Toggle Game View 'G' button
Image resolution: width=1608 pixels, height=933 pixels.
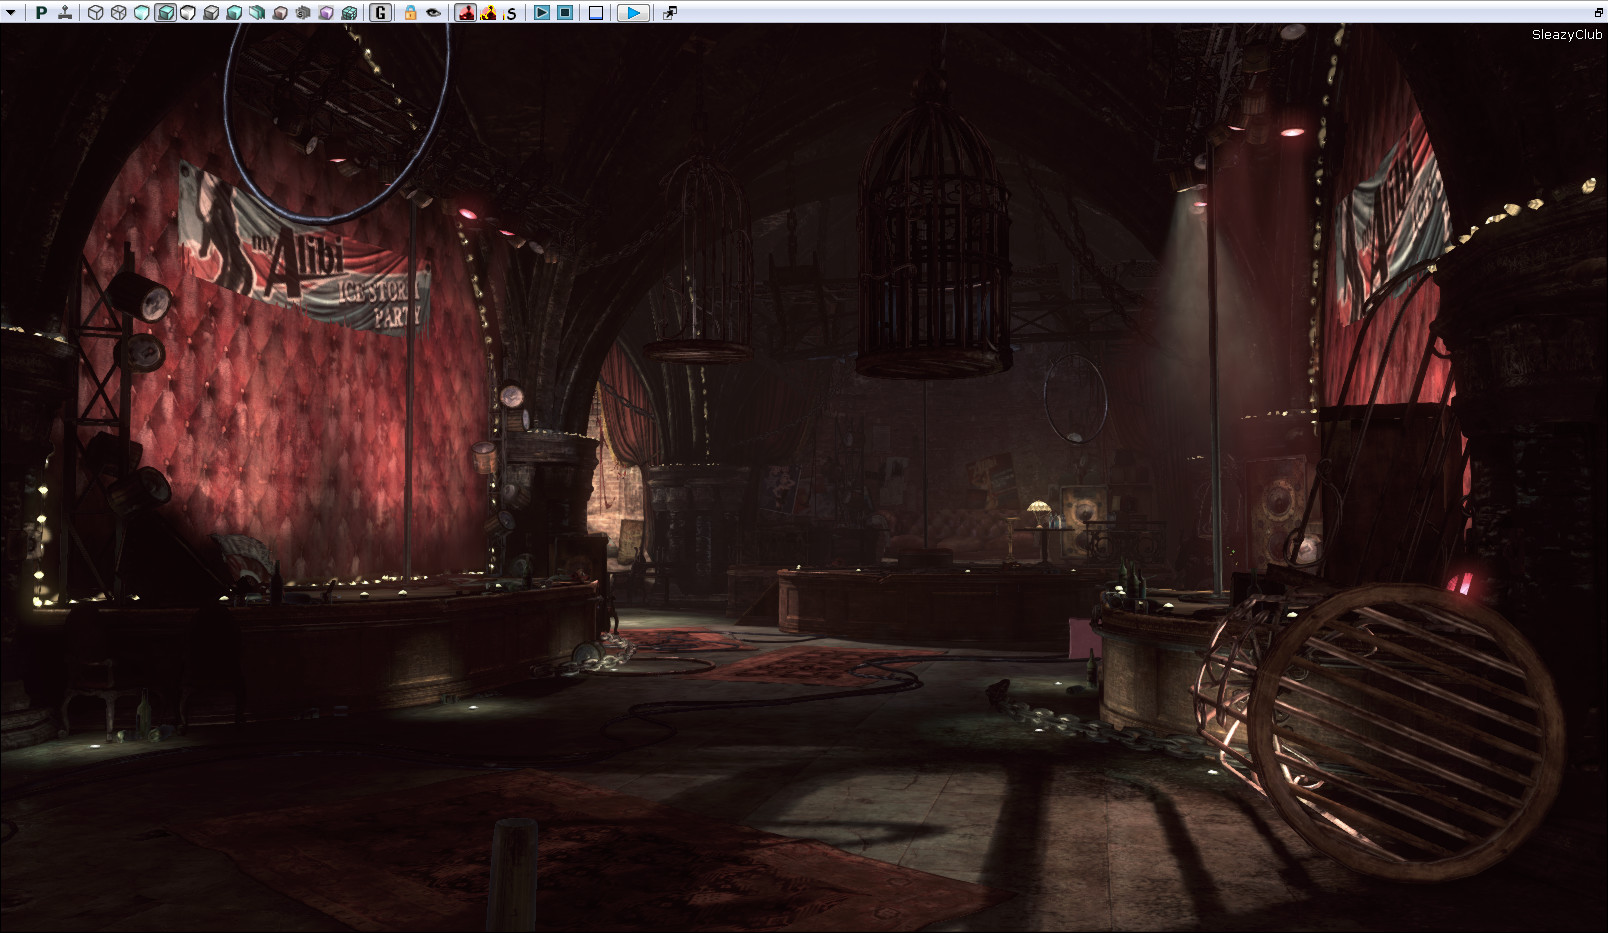tap(380, 13)
